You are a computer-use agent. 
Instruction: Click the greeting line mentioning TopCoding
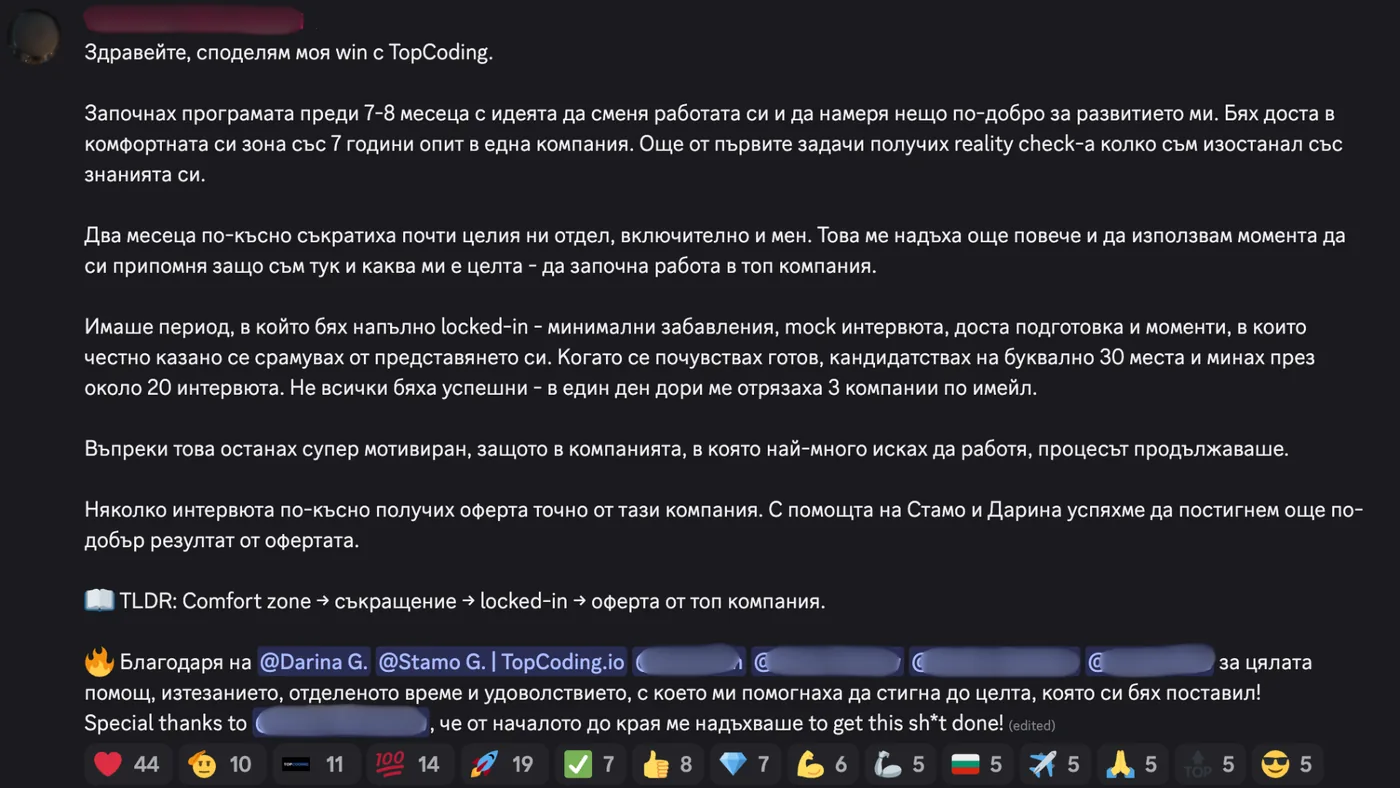coord(289,53)
